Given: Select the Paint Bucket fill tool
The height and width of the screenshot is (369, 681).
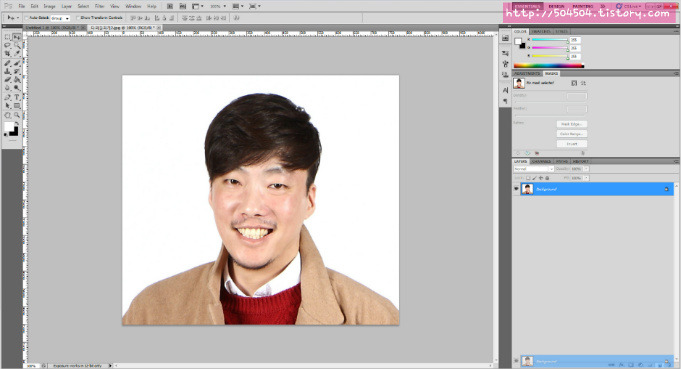Looking at the screenshot, I should tap(17, 80).
